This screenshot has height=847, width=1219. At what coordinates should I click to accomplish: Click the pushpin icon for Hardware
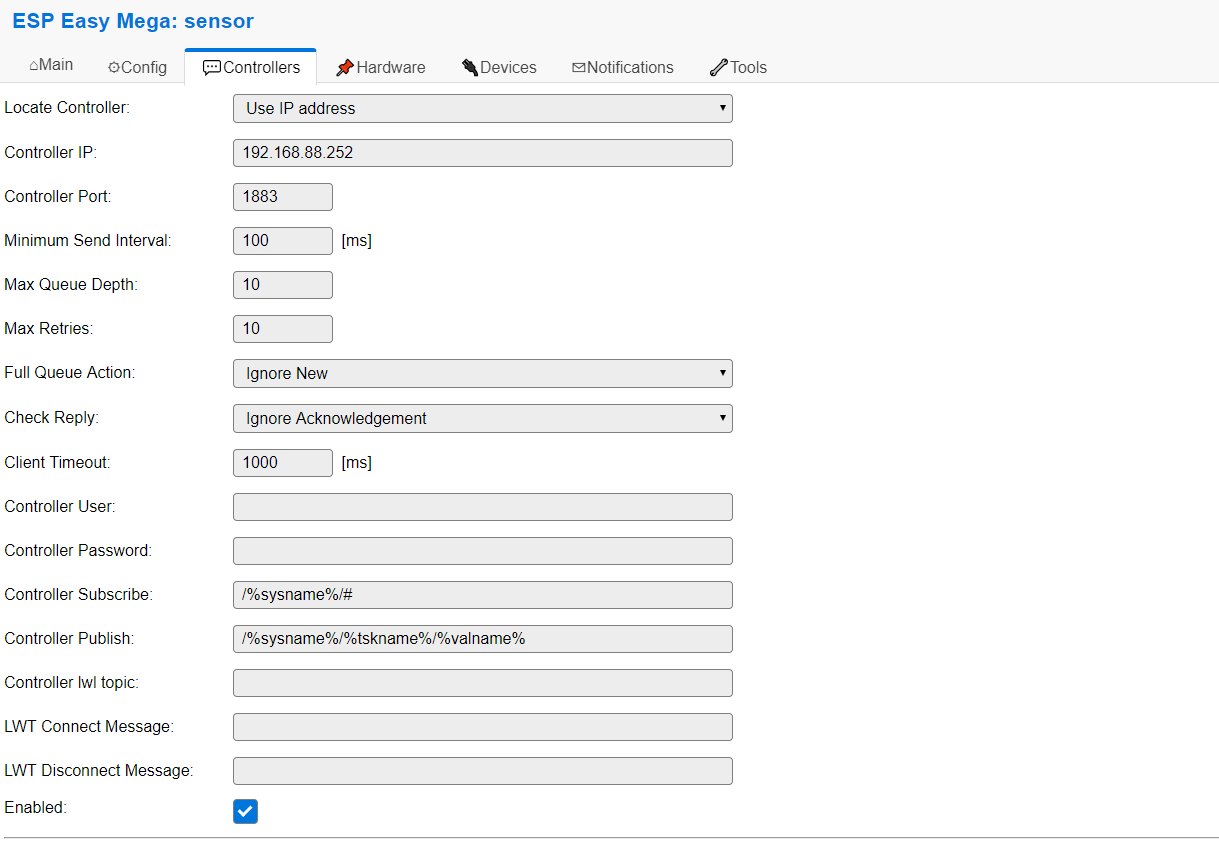click(345, 67)
